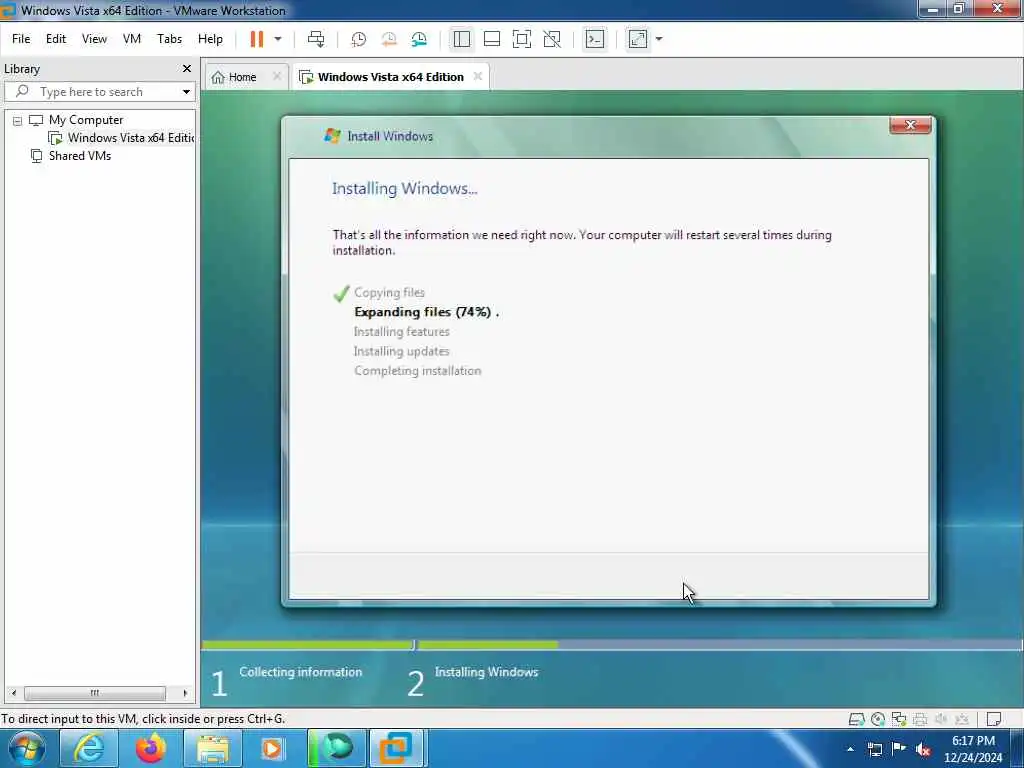Open the stretch guest dropdown arrow
The width and height of the screenshot is (1024, 768).
(x=659, y=39)
